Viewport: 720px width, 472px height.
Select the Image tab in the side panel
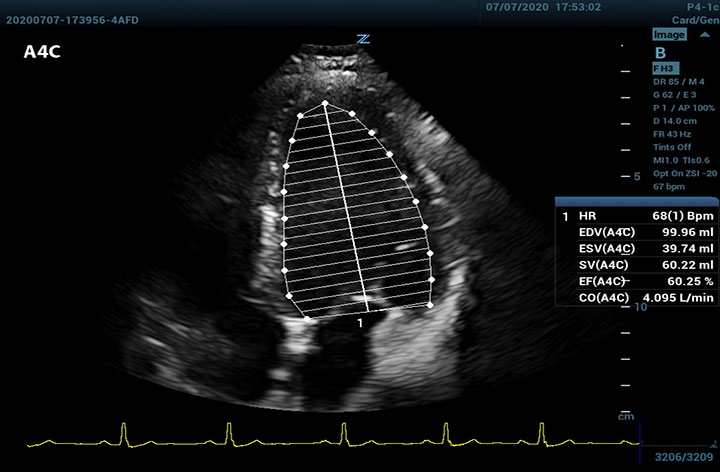669,35
